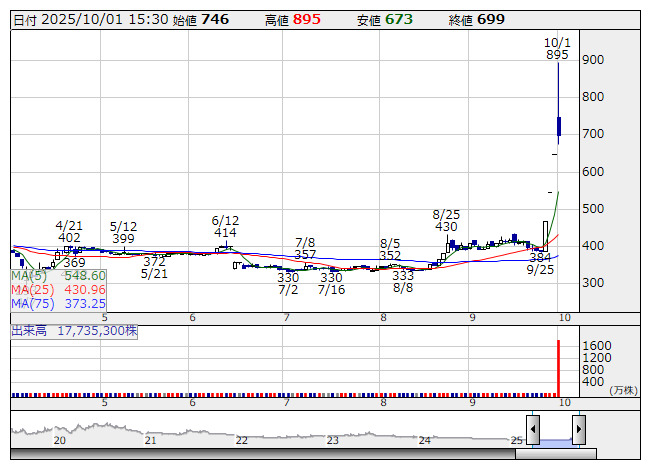Click the 6/12 414 peak annotation
The height and width of the screenshot is (470, 653).
click(225, 226)
